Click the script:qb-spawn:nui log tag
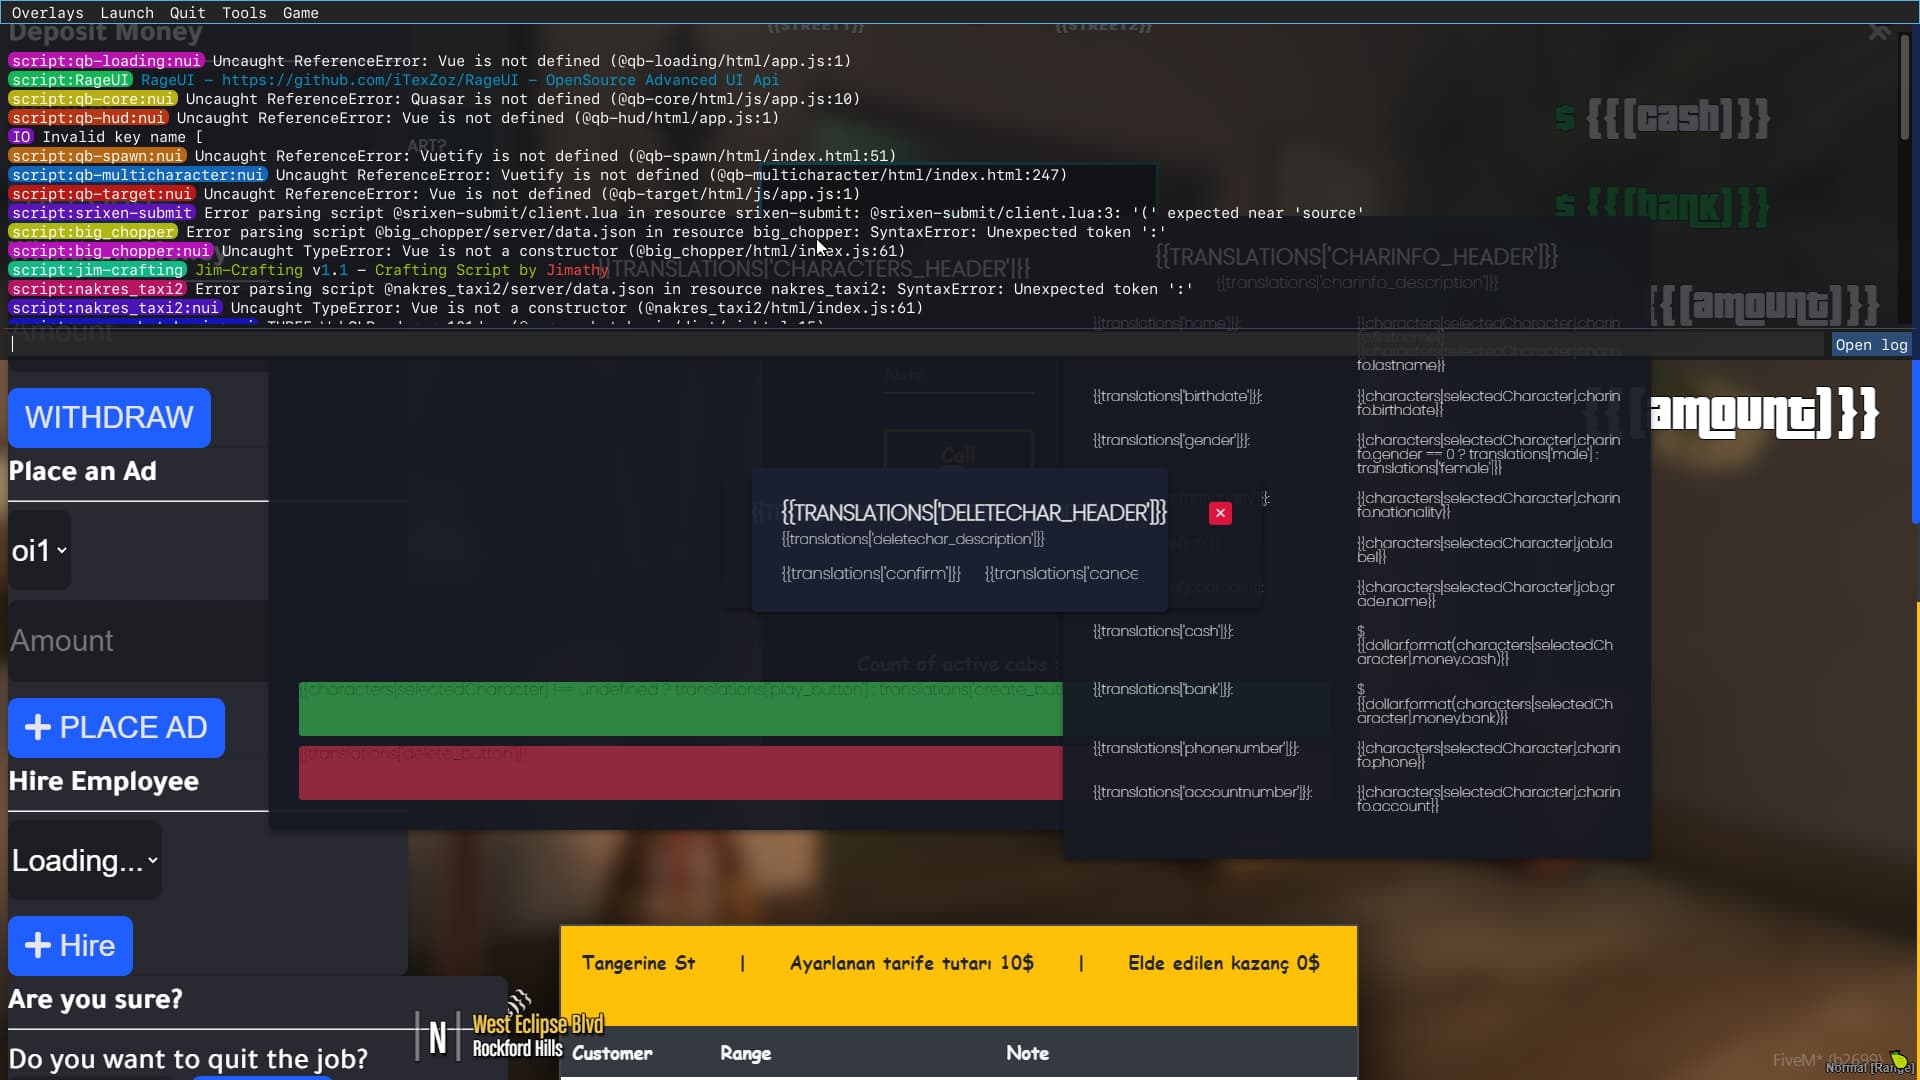1920x1080 pixels. point(97,156)
